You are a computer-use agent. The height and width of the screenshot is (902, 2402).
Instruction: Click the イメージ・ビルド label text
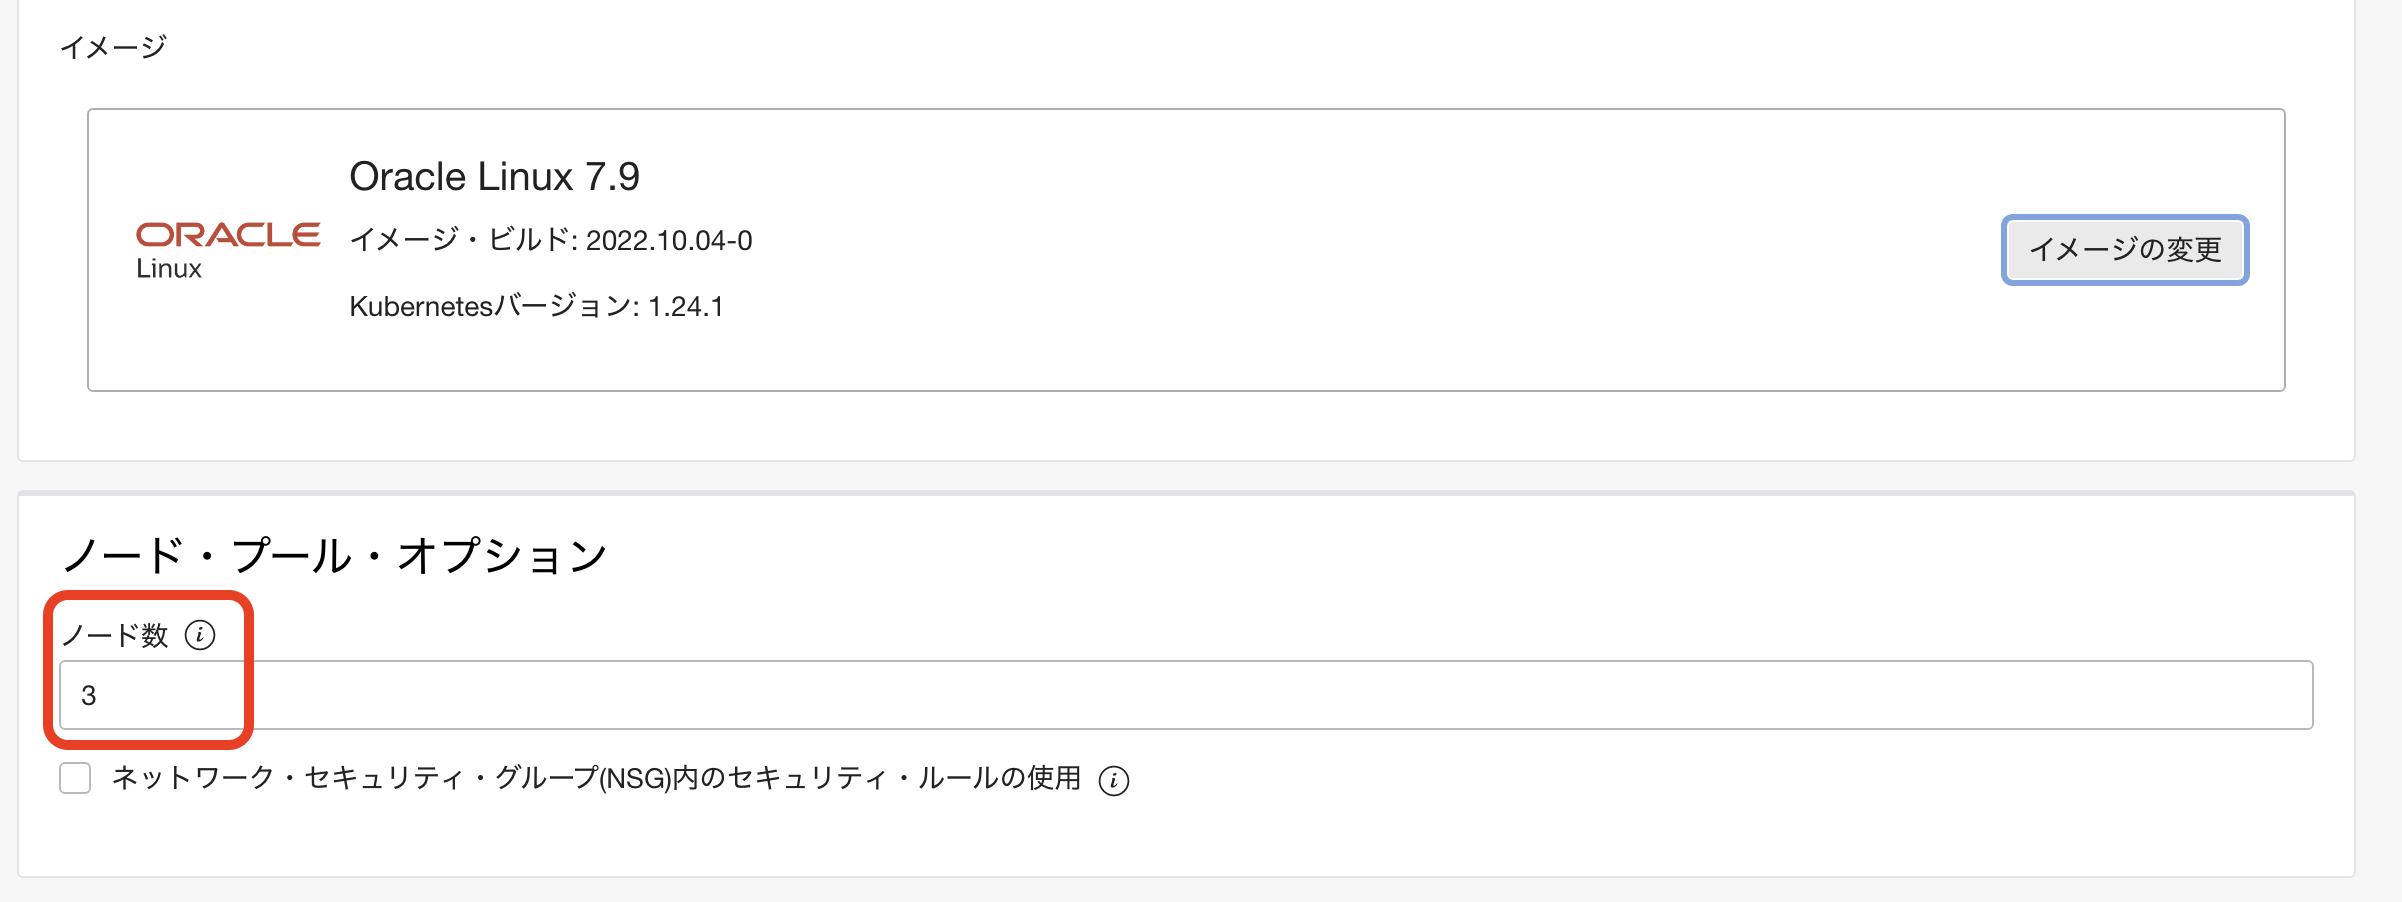tap(460, 240)
